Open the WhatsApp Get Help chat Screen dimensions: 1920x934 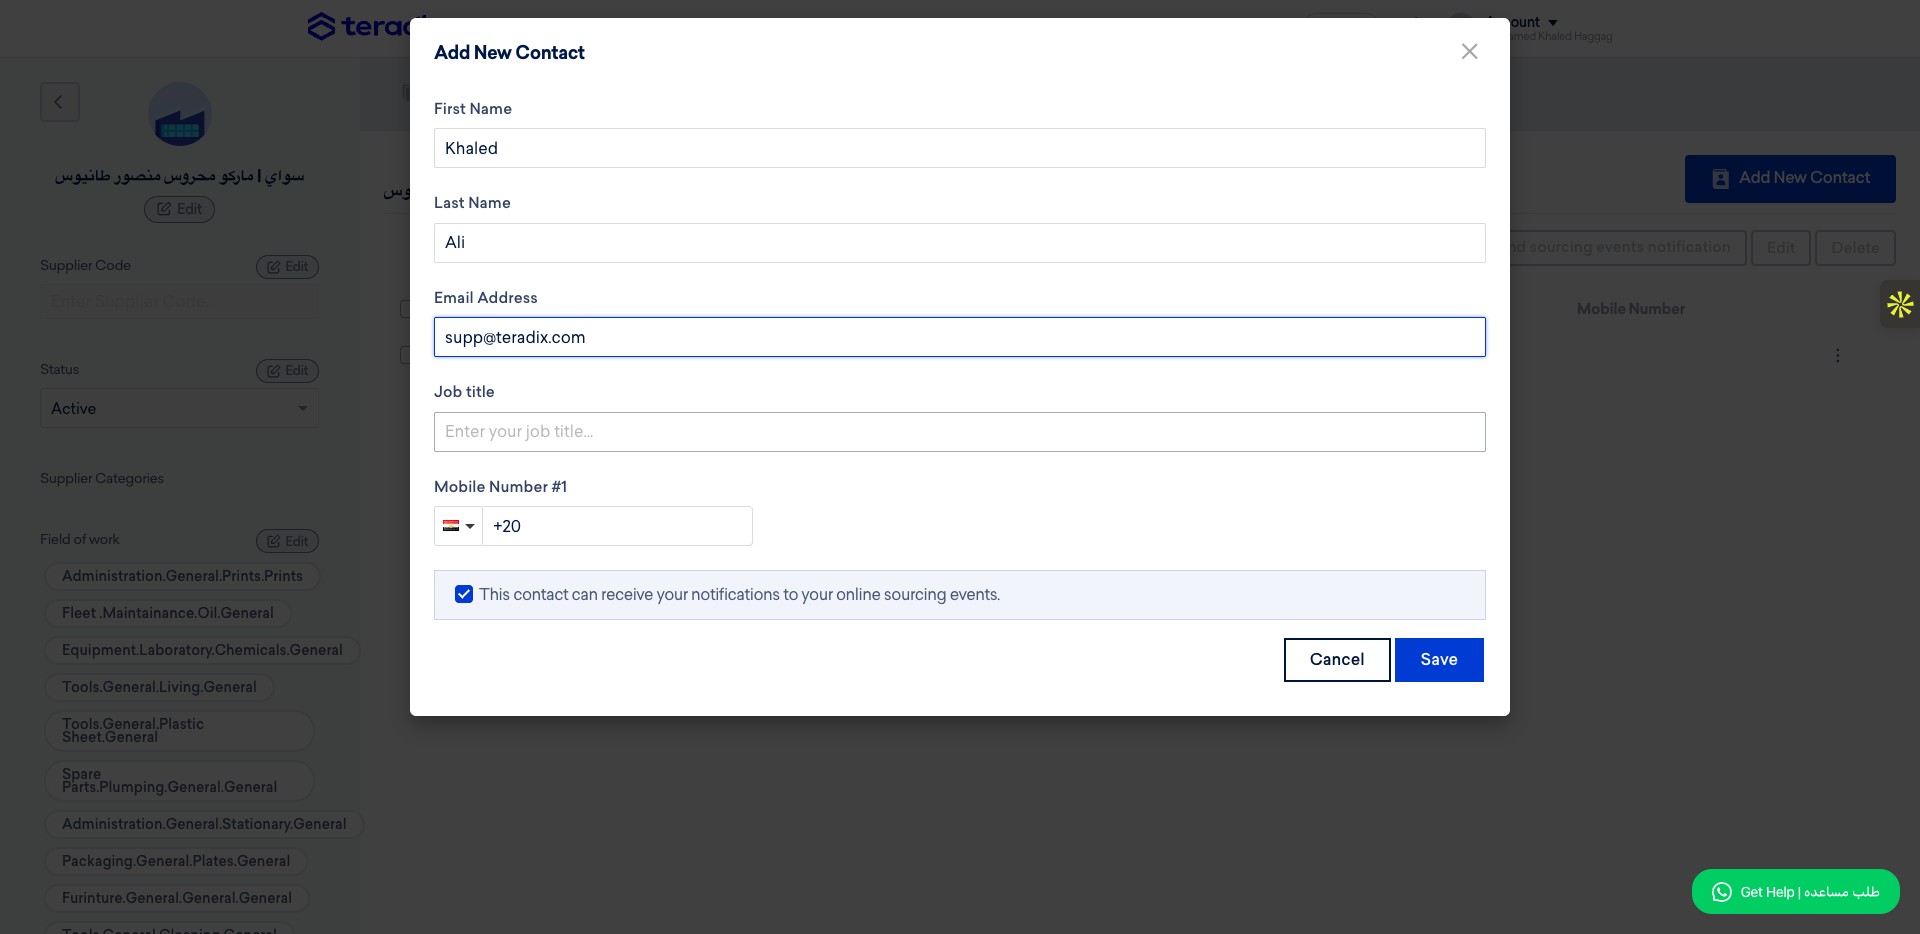[x=1795, y=892]
